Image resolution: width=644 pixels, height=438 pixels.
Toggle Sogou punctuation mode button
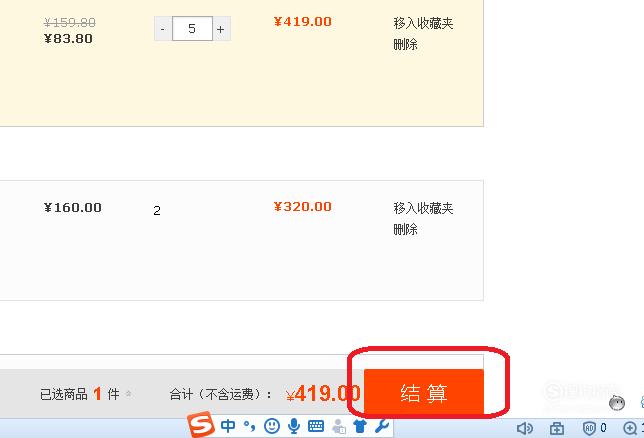[249, 426]
